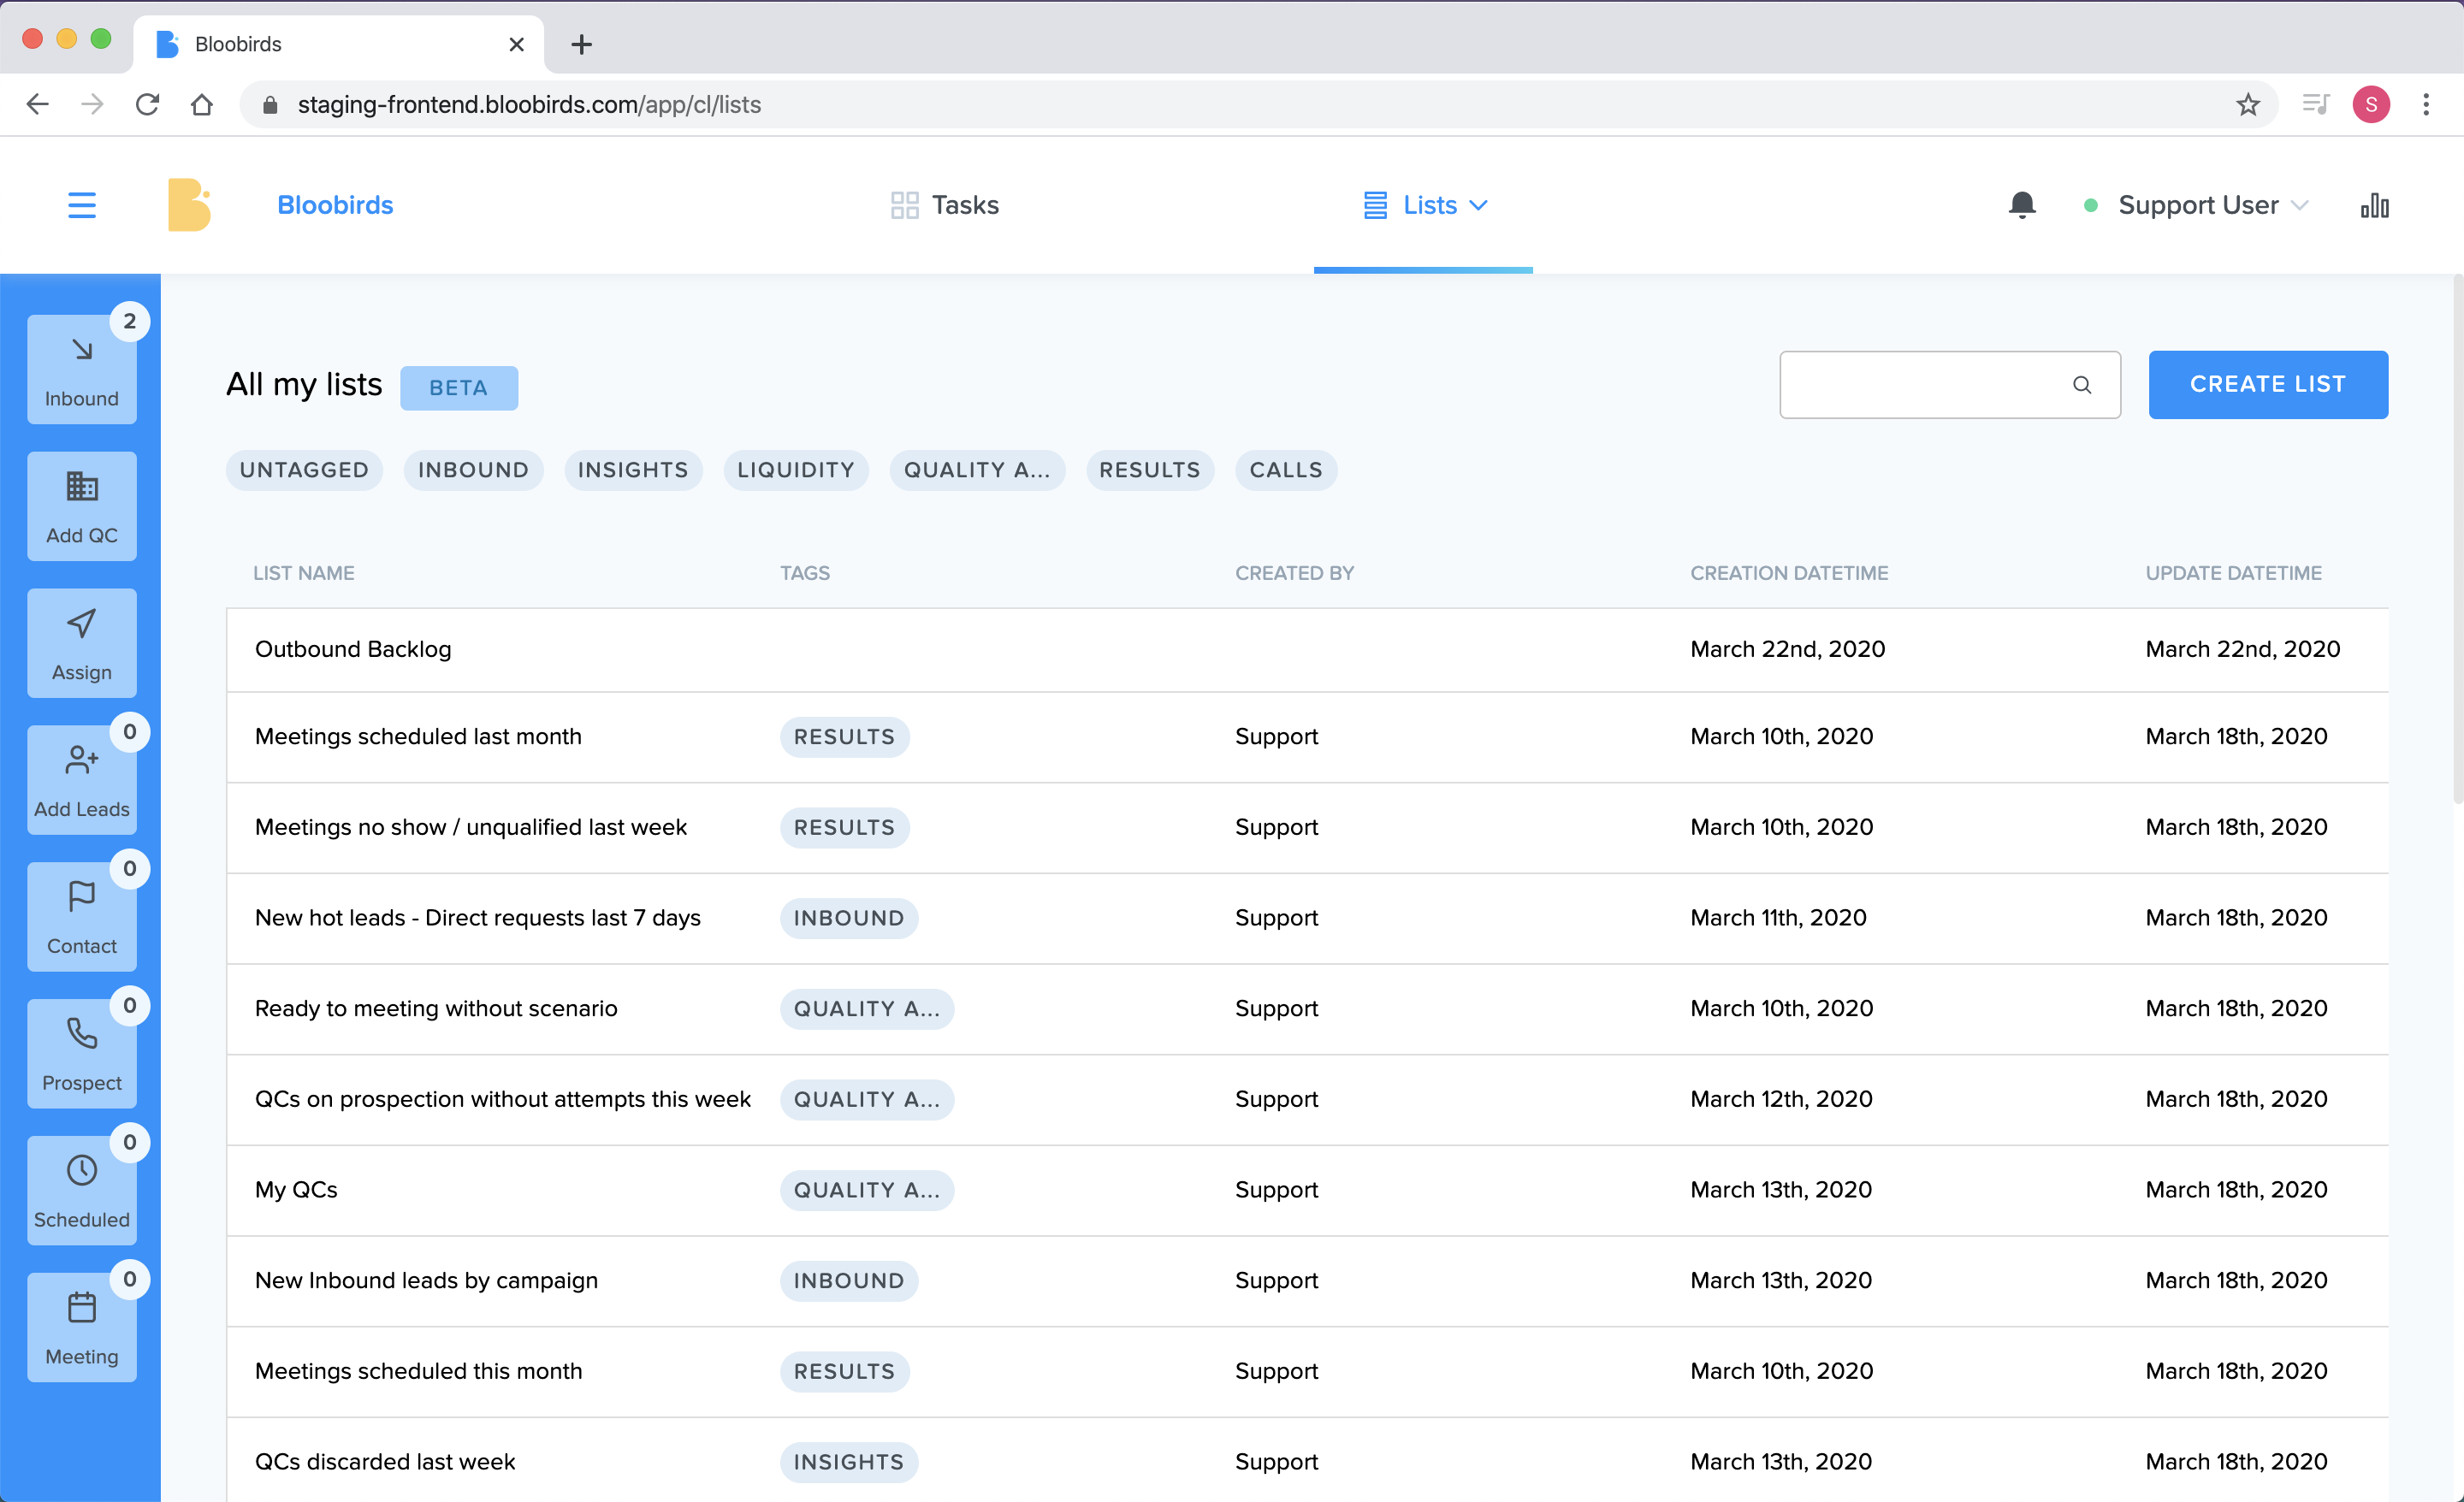2464x1502 pixels.
Task: Click the Add QC sidebar tile
Action: pos(82,506)
